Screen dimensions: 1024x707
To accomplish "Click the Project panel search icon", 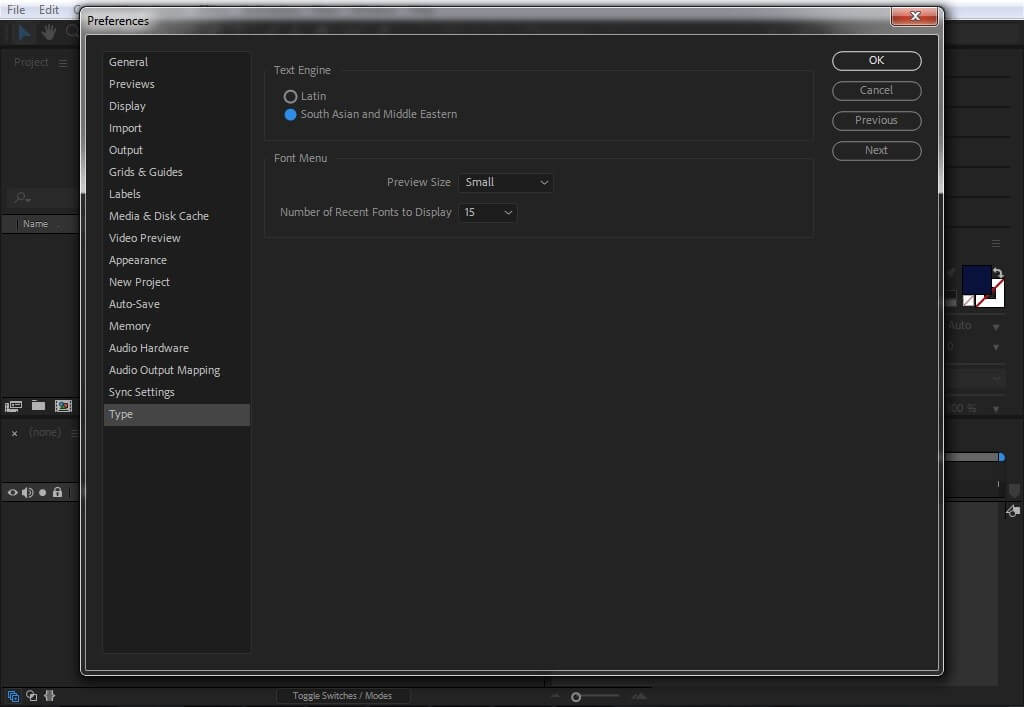I will 22,197.
